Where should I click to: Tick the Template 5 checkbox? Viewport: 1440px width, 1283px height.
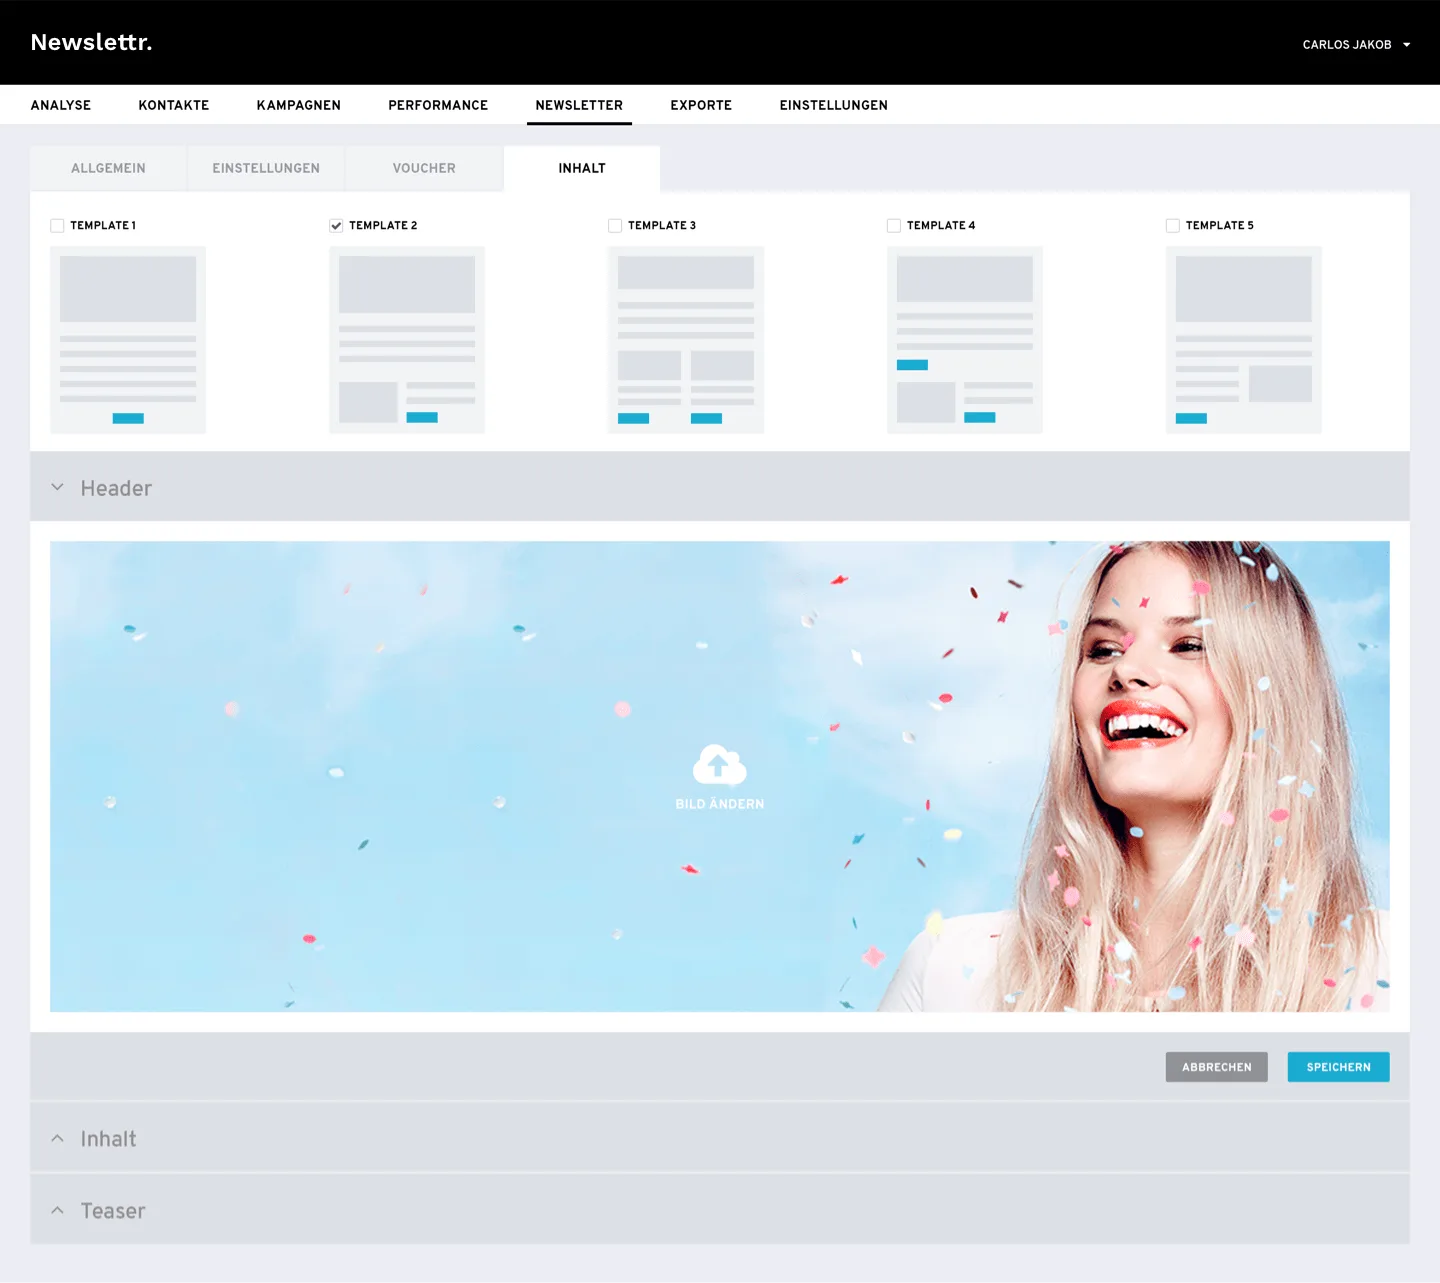click(1173, 226)
